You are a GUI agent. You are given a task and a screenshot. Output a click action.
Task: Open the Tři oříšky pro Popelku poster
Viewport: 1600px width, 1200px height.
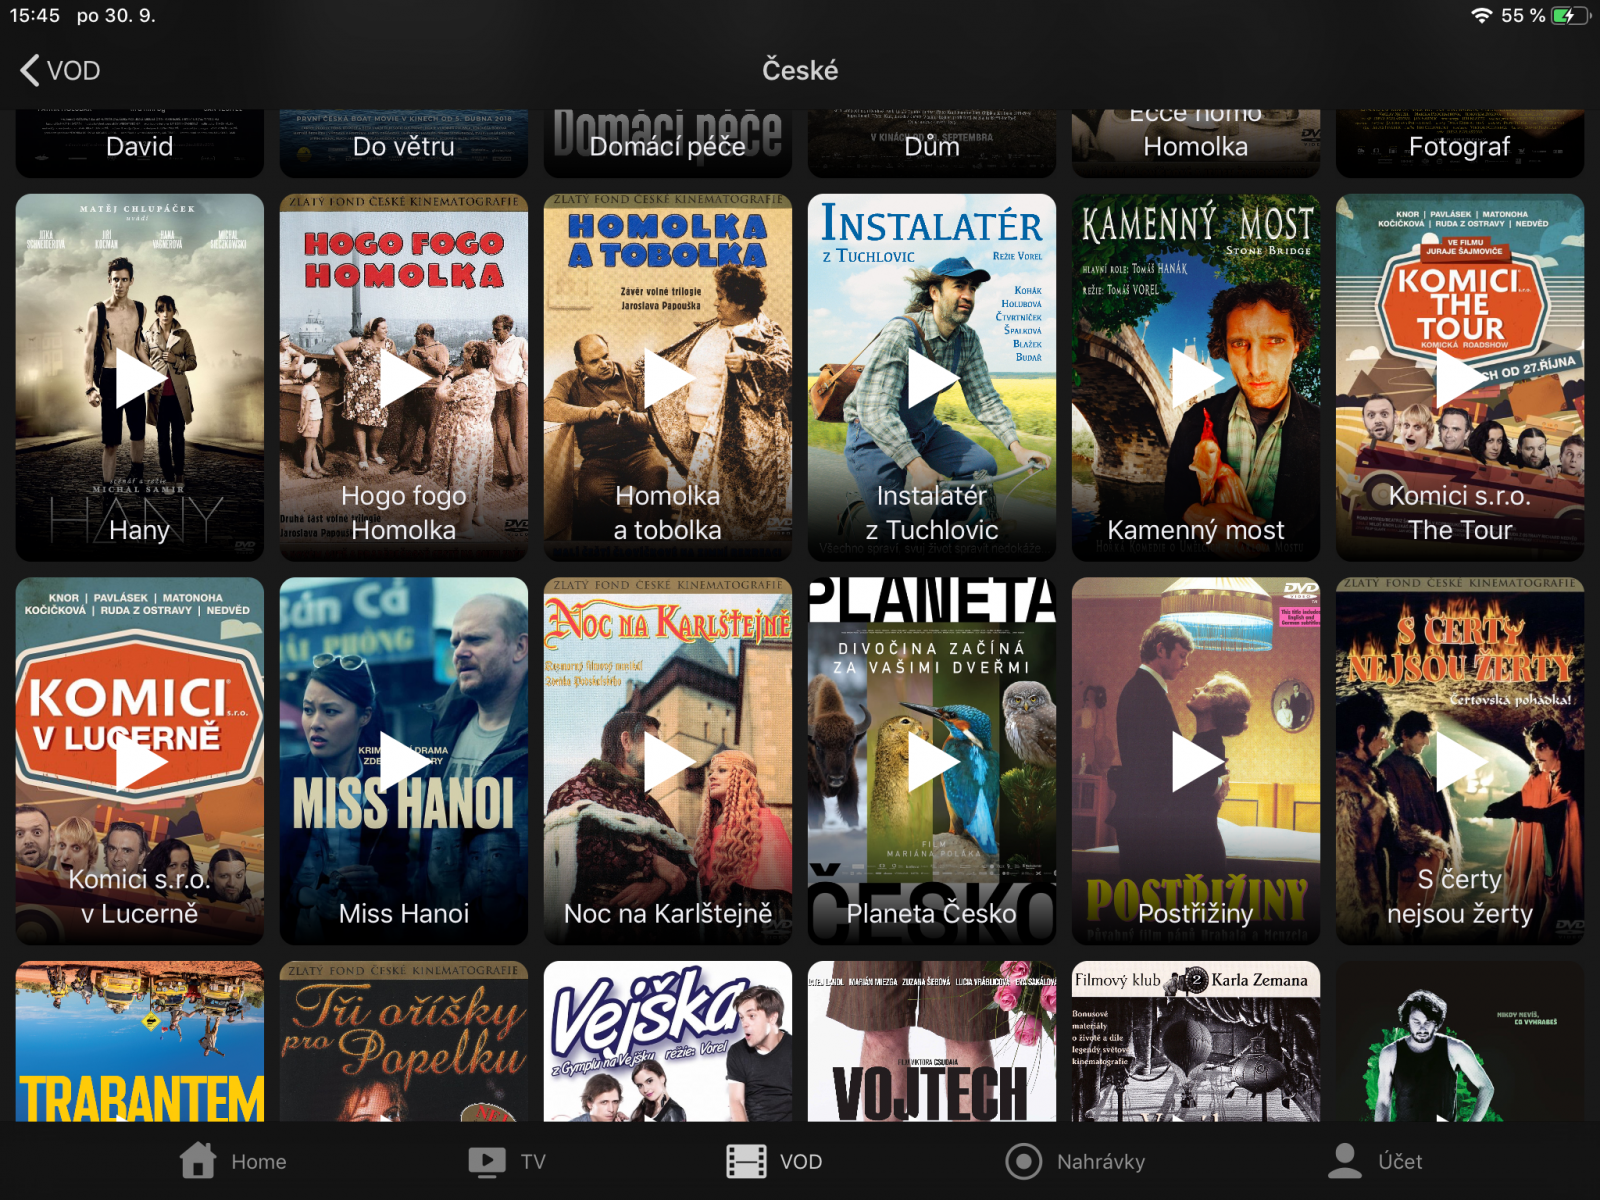click(404, 1041)
